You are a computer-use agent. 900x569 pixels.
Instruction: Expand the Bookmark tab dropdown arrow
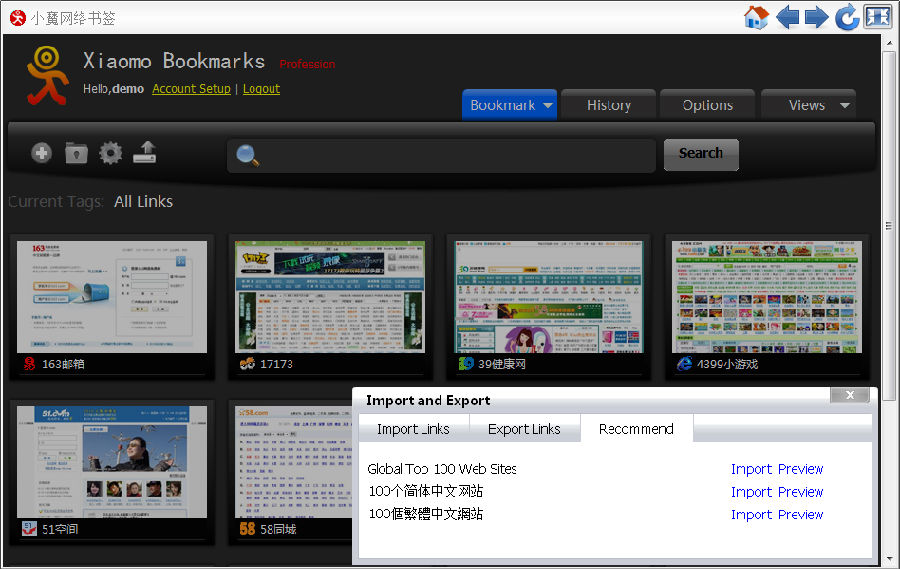click(548, 106)
